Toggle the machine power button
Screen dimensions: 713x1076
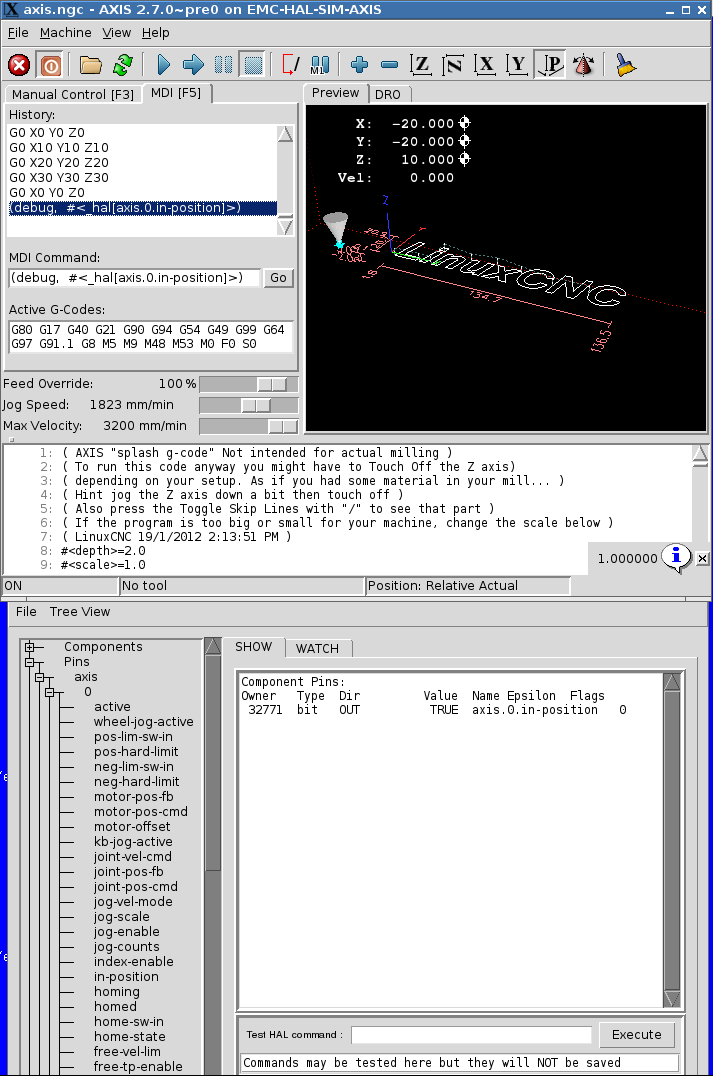click(x=51, y=65)
